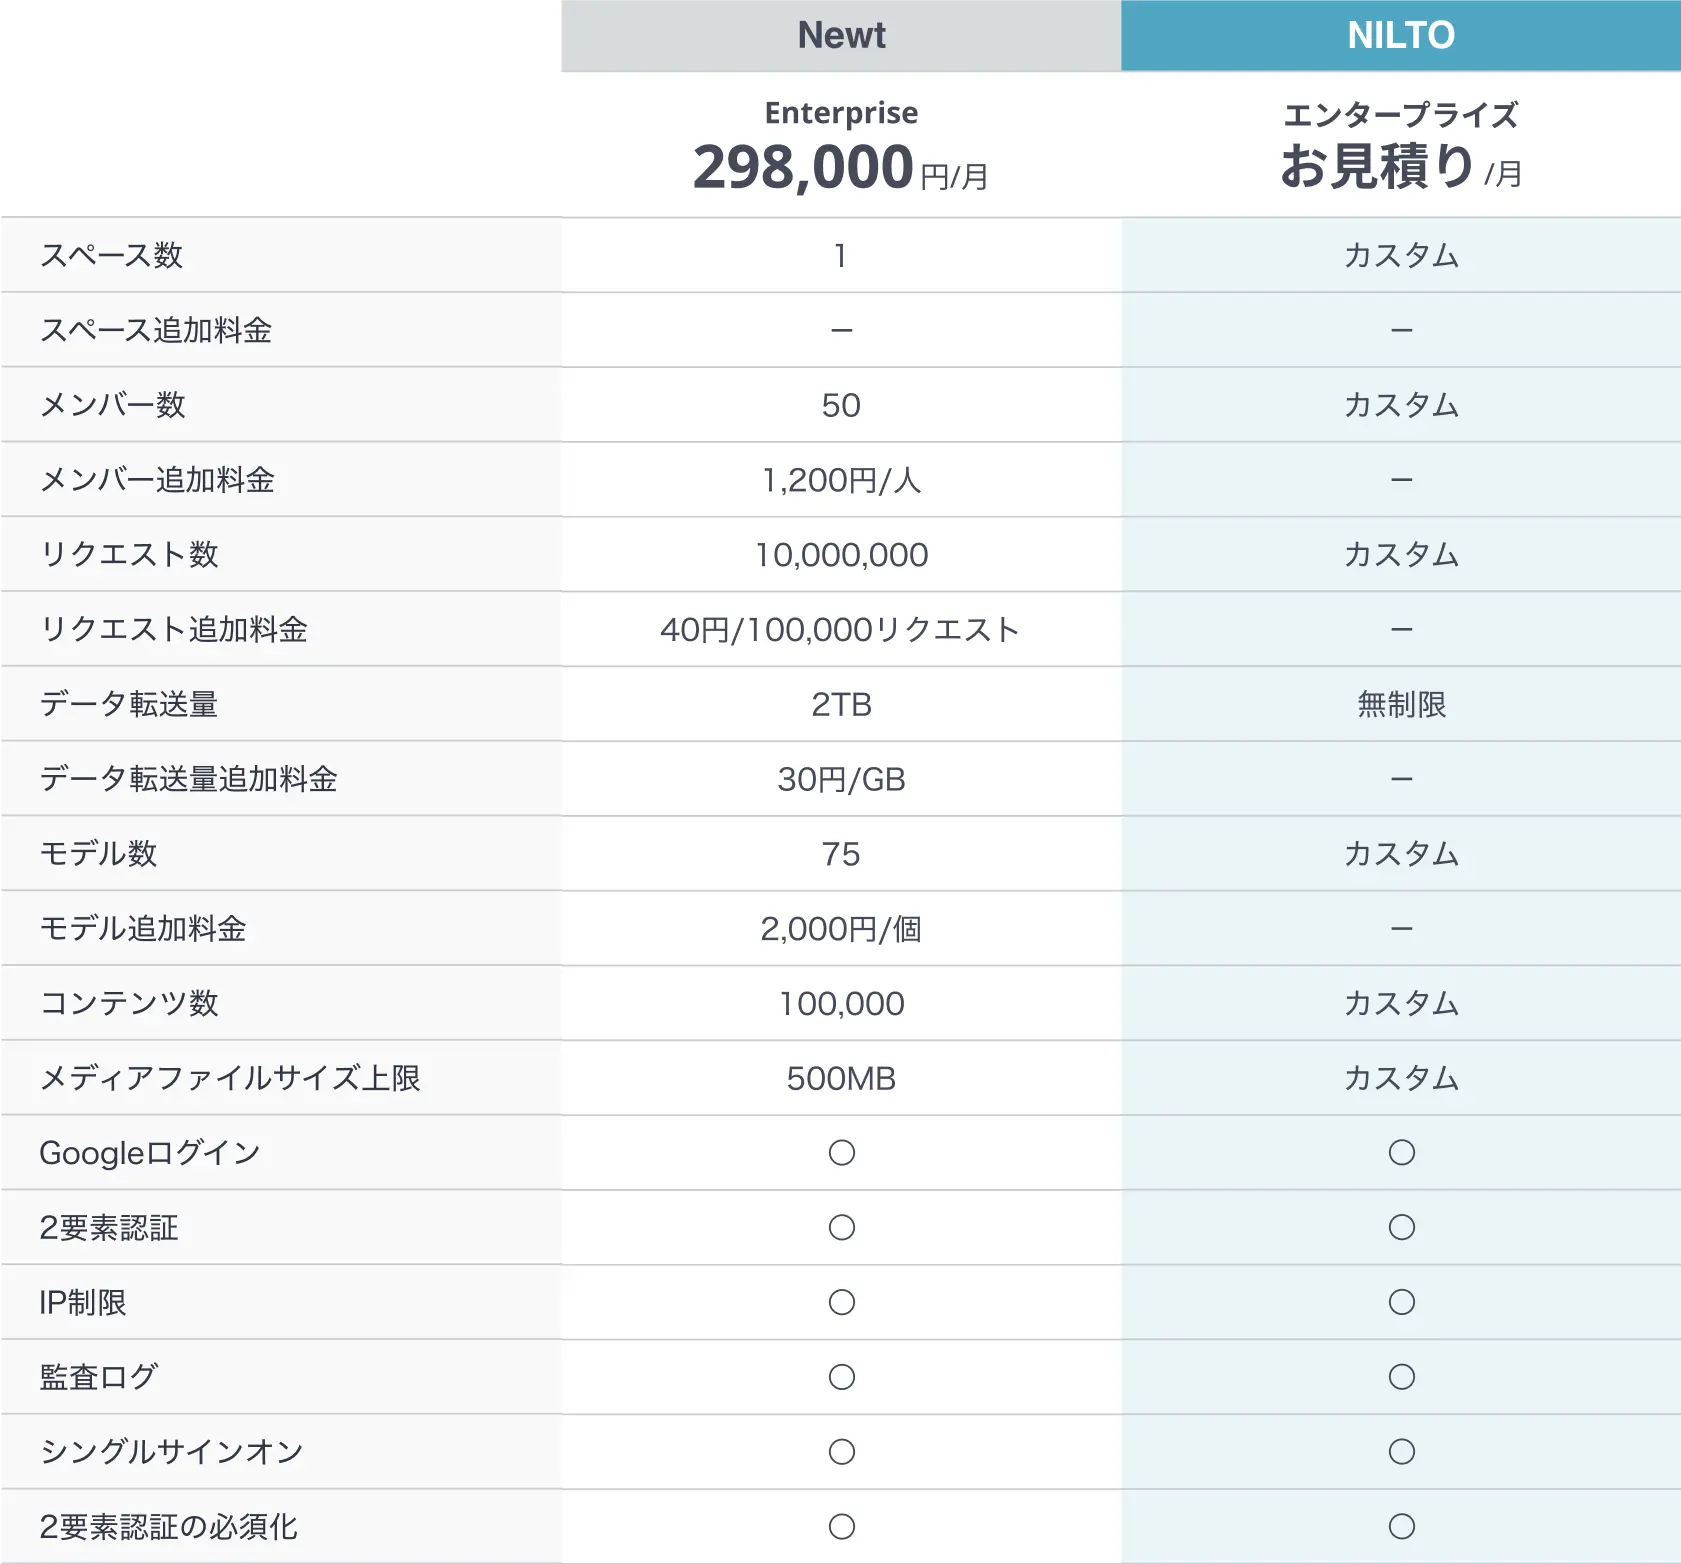Viewport: 1681px width, 1564px height.
Task: Click Newt's circle mark for 監査ログ
Action: click(842, 1377)
